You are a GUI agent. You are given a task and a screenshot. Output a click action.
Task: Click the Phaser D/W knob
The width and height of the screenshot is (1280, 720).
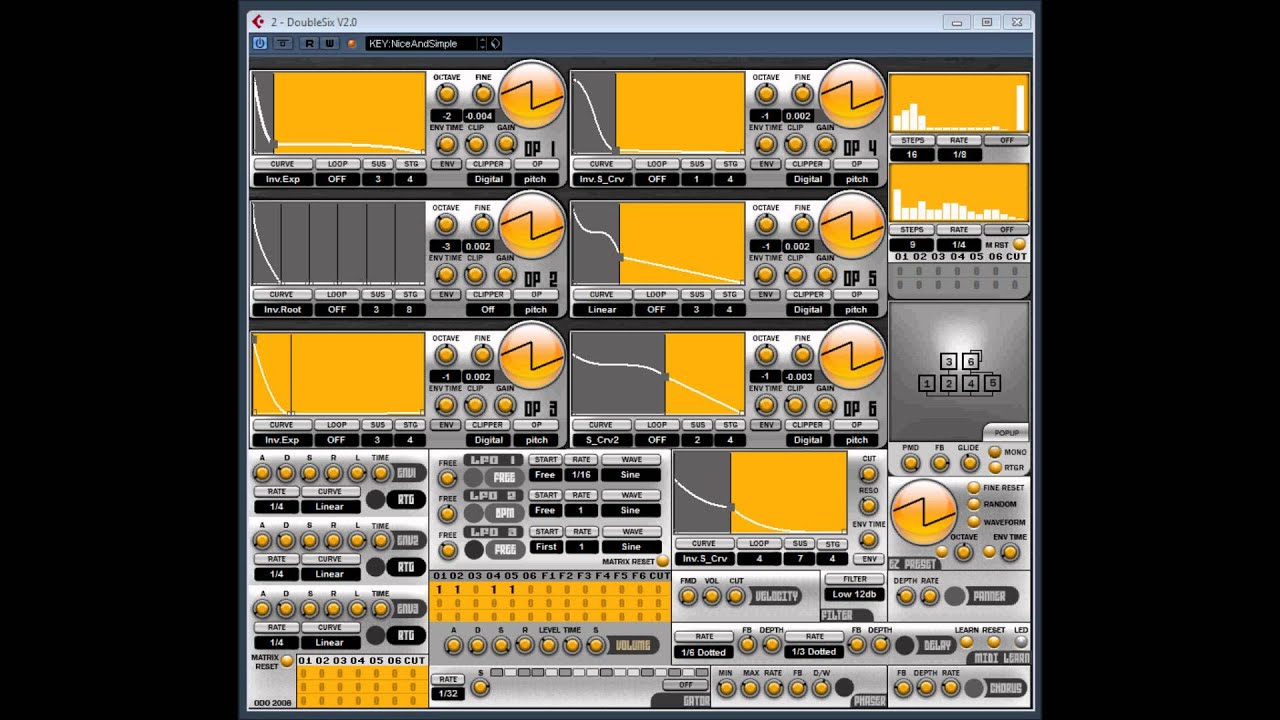tap(821, 688)
